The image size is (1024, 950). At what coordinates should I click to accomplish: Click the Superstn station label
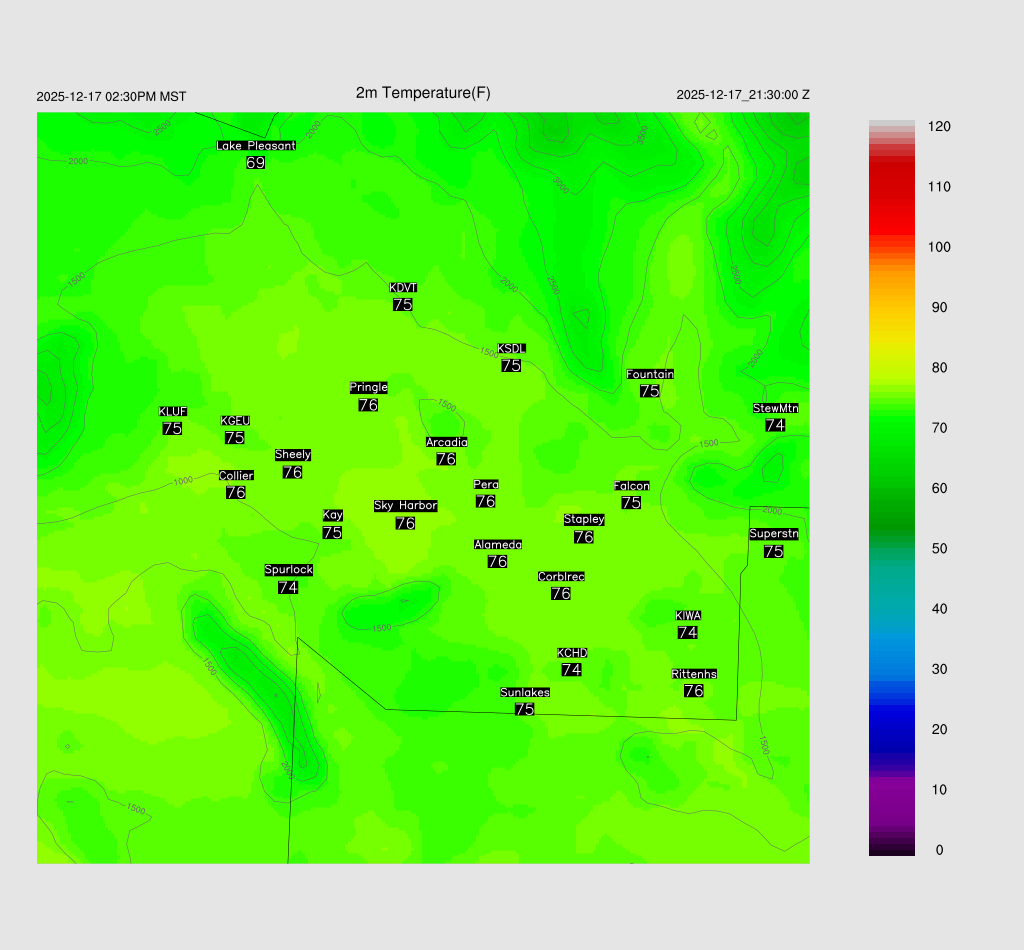[773, 534]
